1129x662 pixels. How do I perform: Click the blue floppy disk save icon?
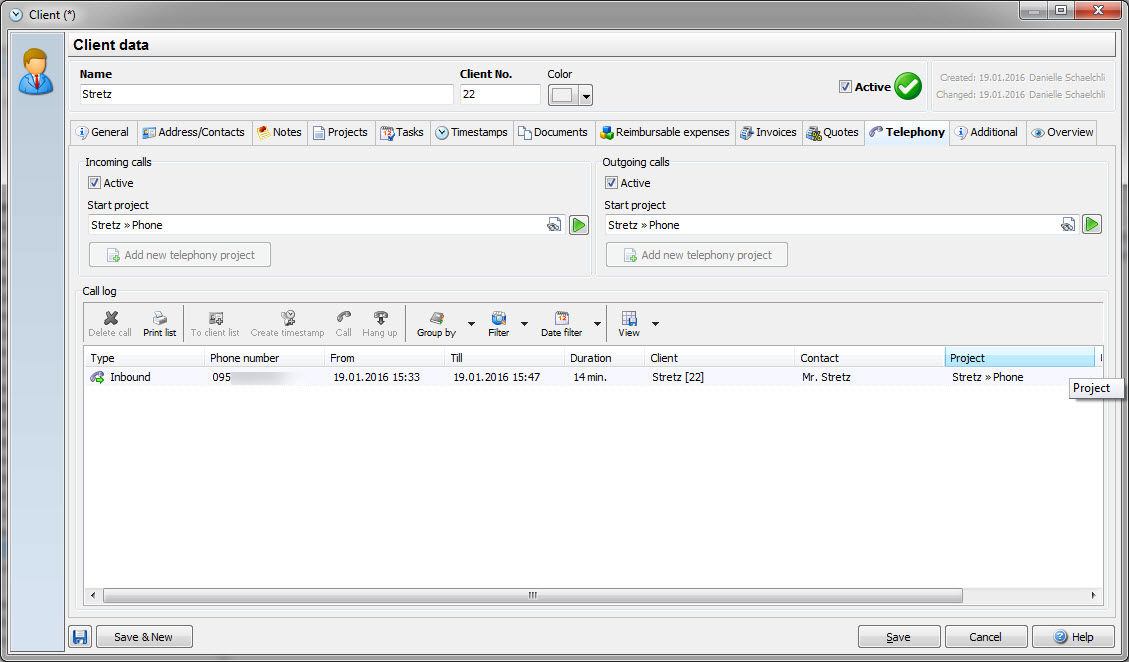point(81,637)
